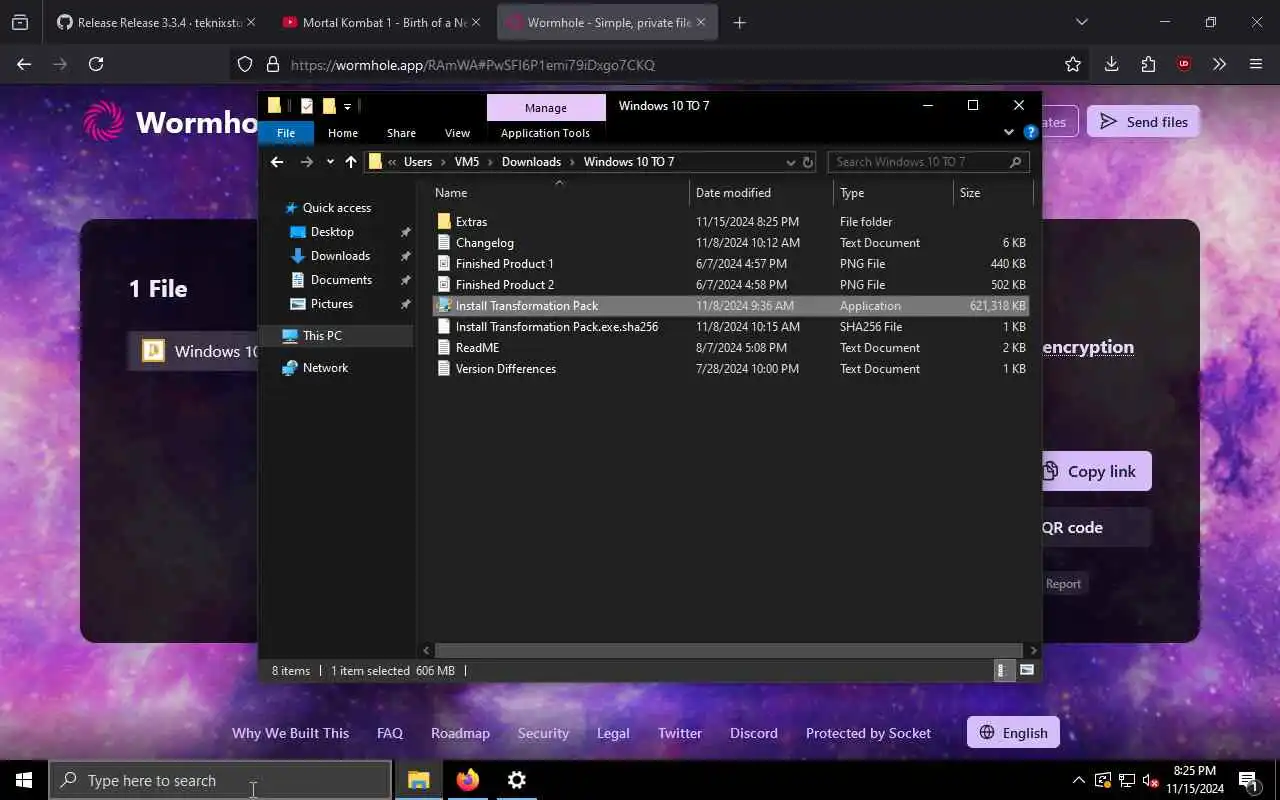The image size is (1280, 800).
Task: Switch to the Mortal Kombat YouTube tab
Action: coord(384,22)
